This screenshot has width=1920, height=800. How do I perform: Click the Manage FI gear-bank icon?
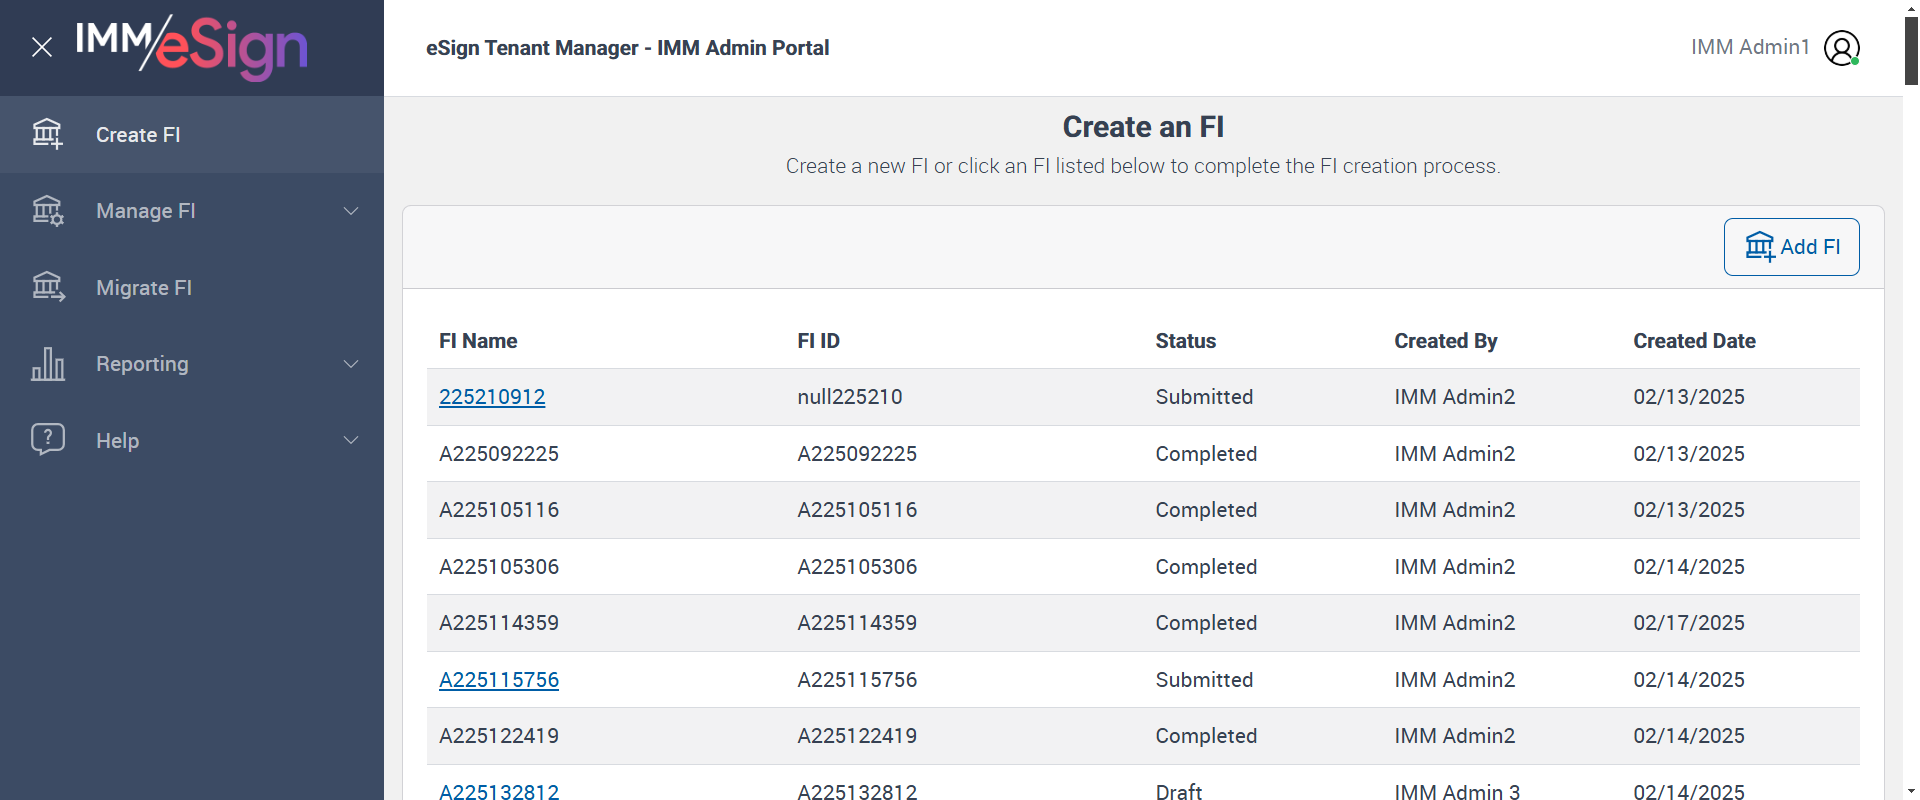tap(47, 211)
